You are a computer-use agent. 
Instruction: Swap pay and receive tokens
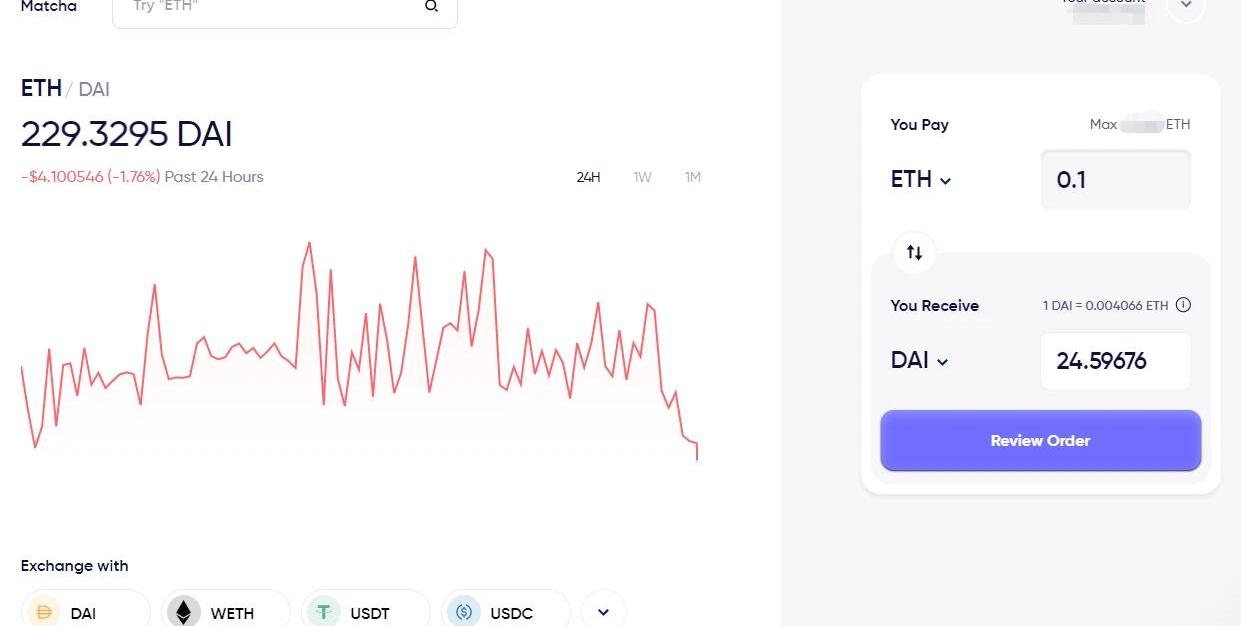(x=914, y=252)
